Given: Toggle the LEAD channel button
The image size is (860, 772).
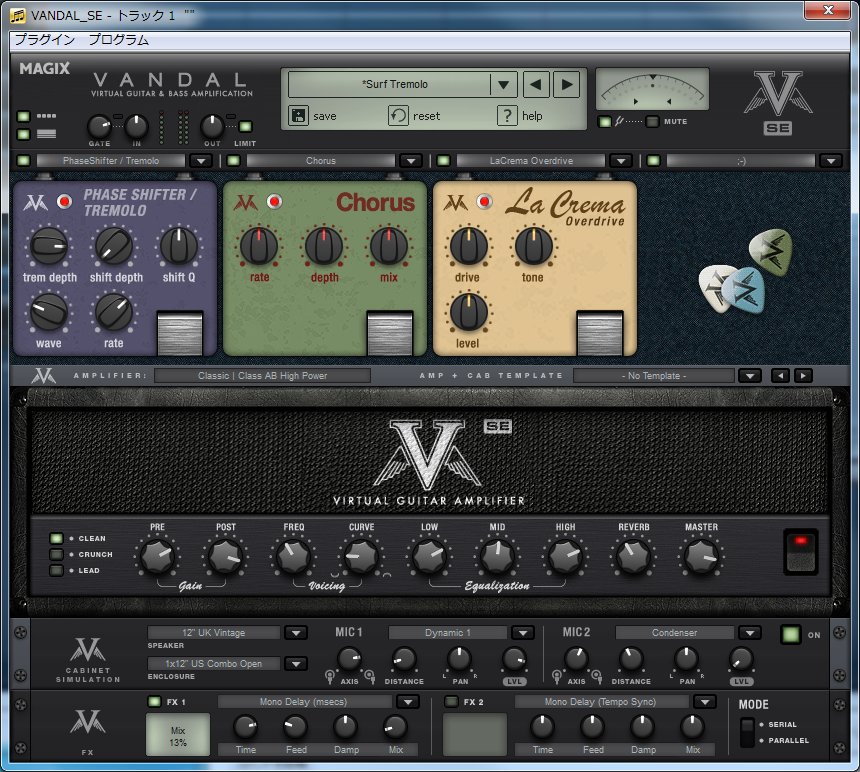Looking at the screenshot, I should [56, 570].
